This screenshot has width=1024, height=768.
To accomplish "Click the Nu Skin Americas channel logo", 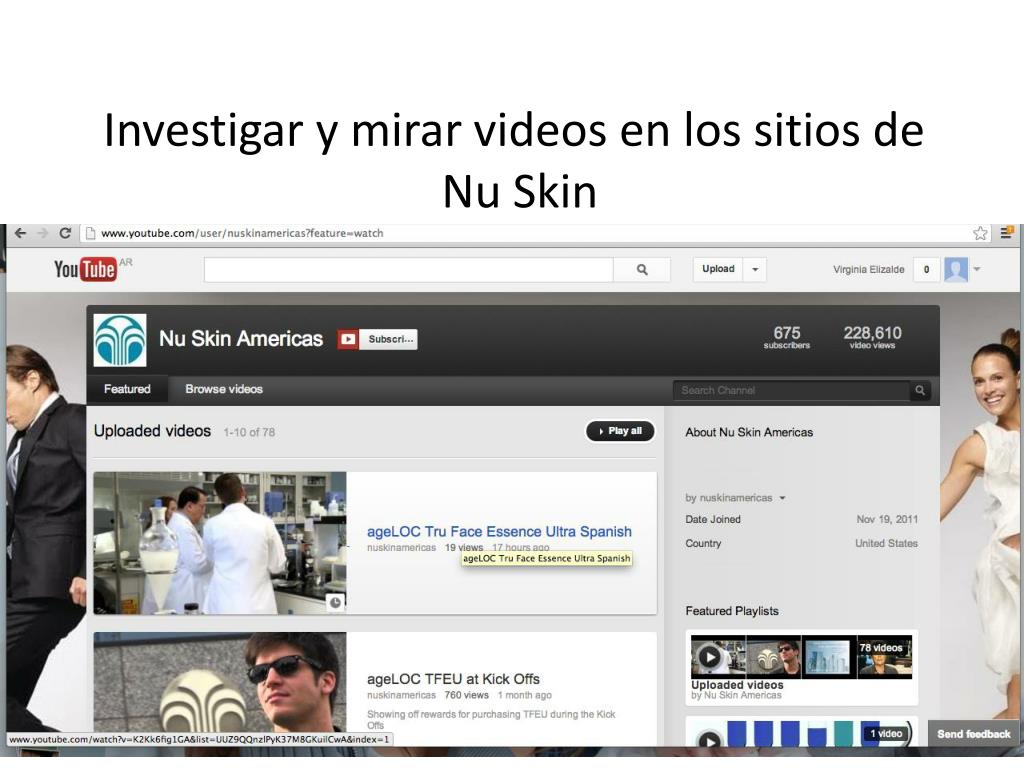I will pyautogui.click(x=120, y=340).
